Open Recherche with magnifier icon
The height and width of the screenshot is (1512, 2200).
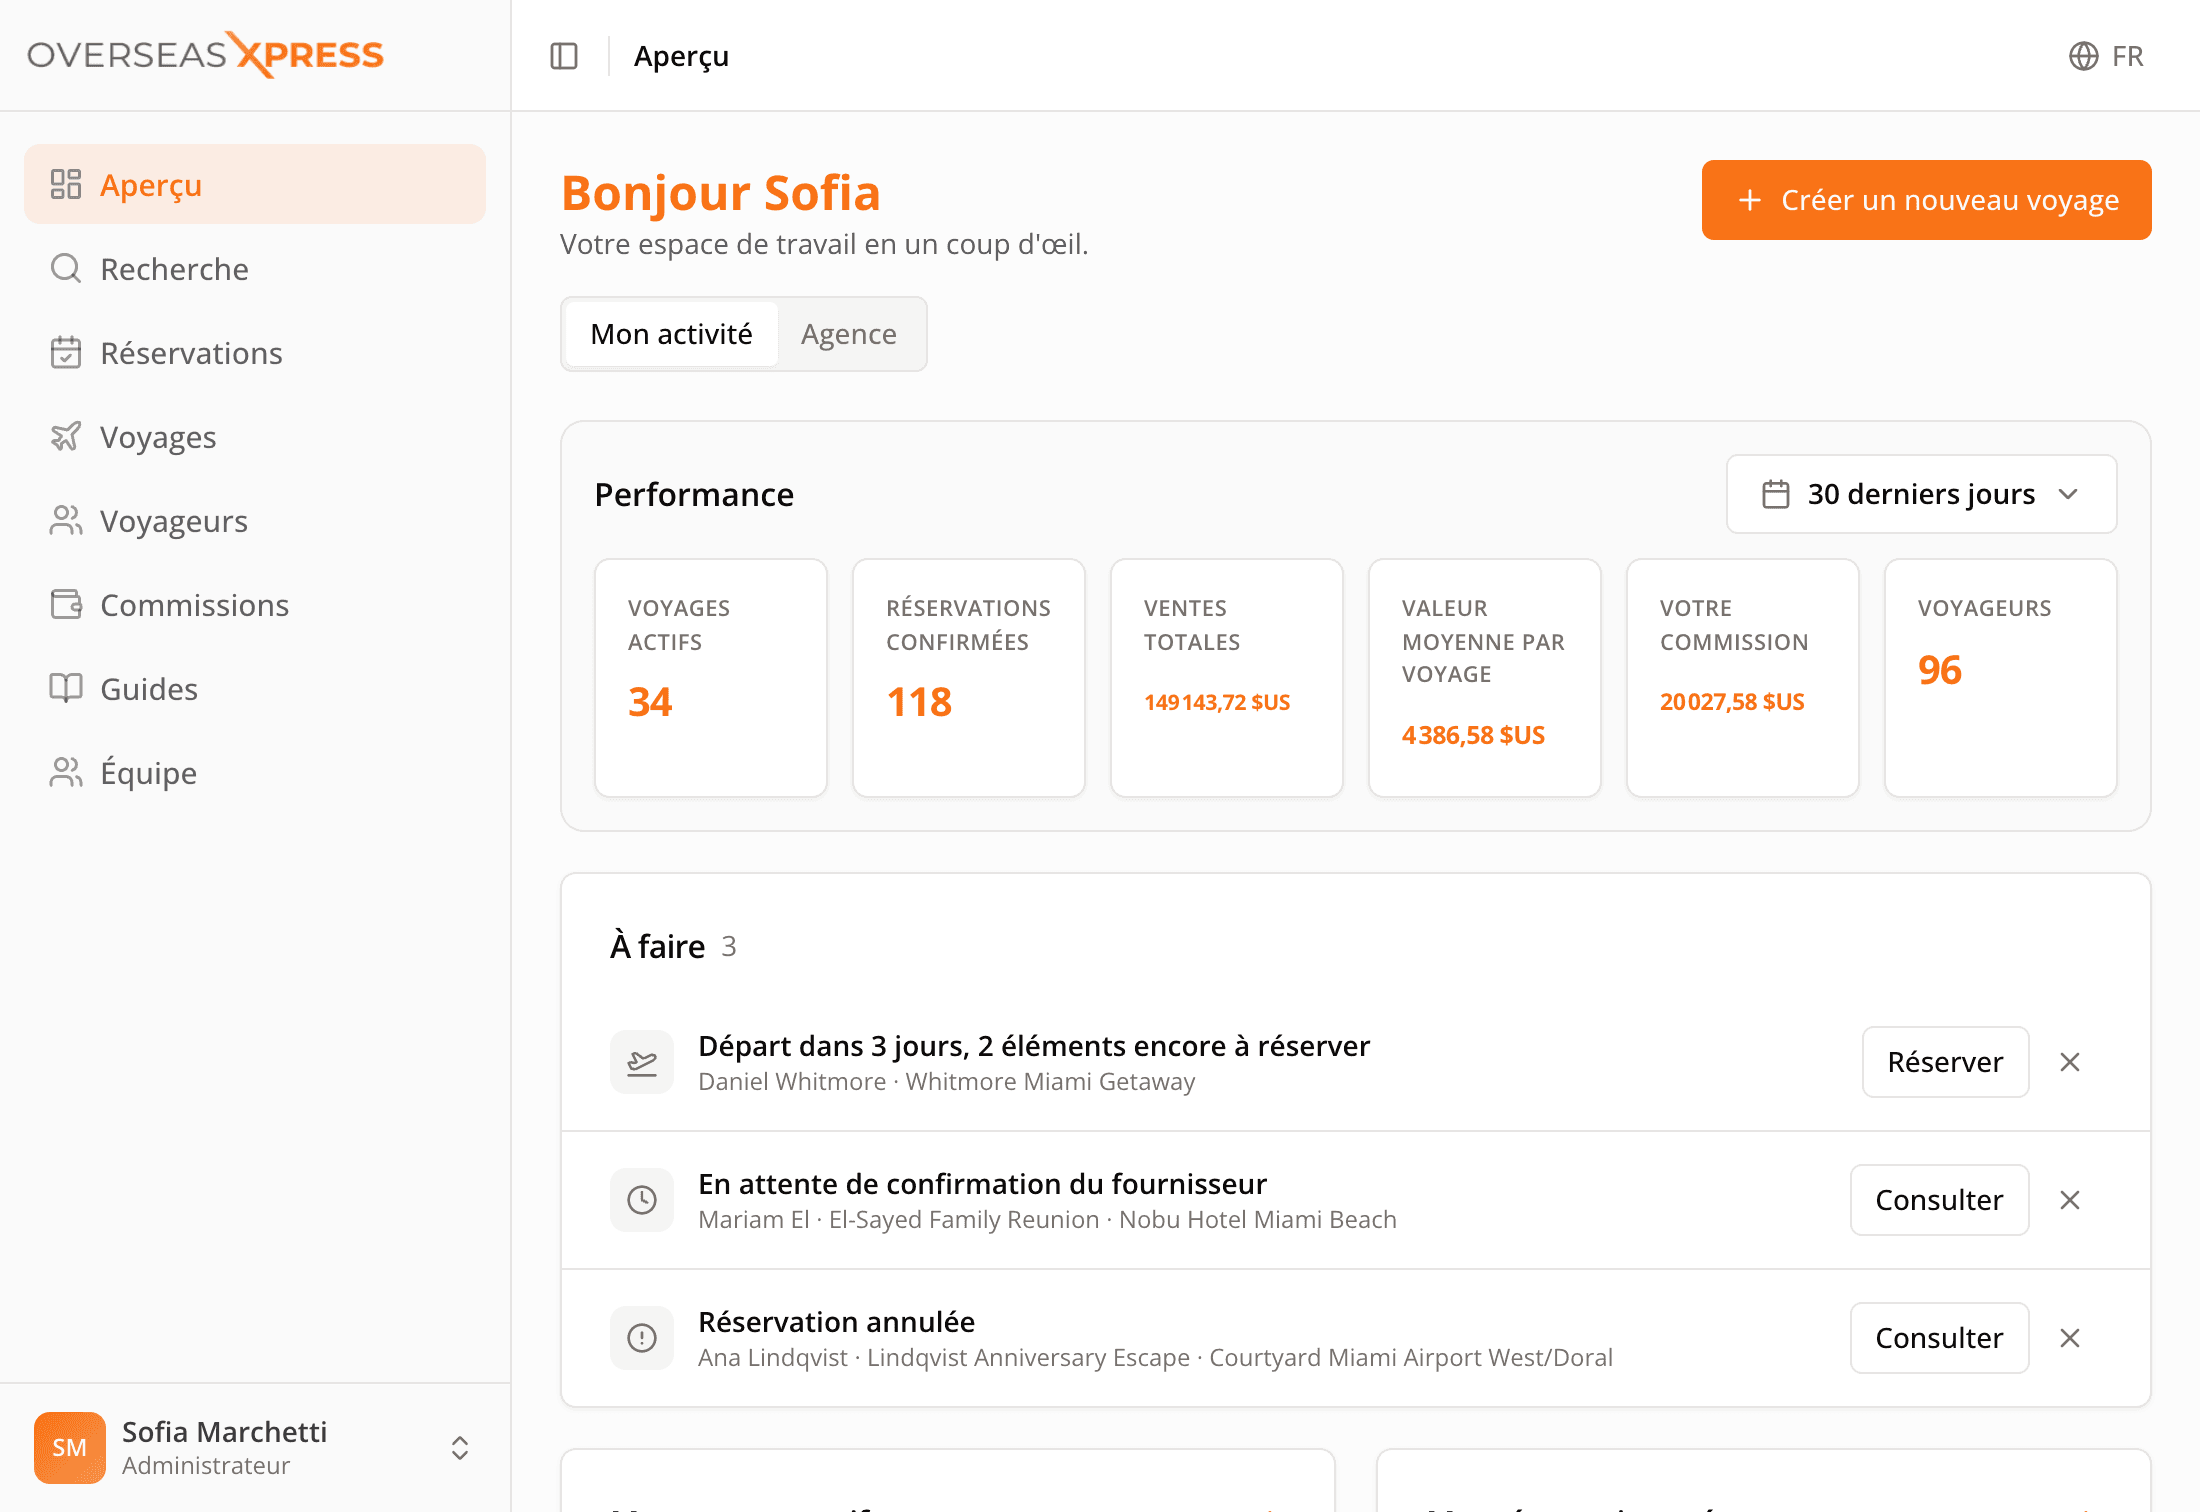click(66, 268)
